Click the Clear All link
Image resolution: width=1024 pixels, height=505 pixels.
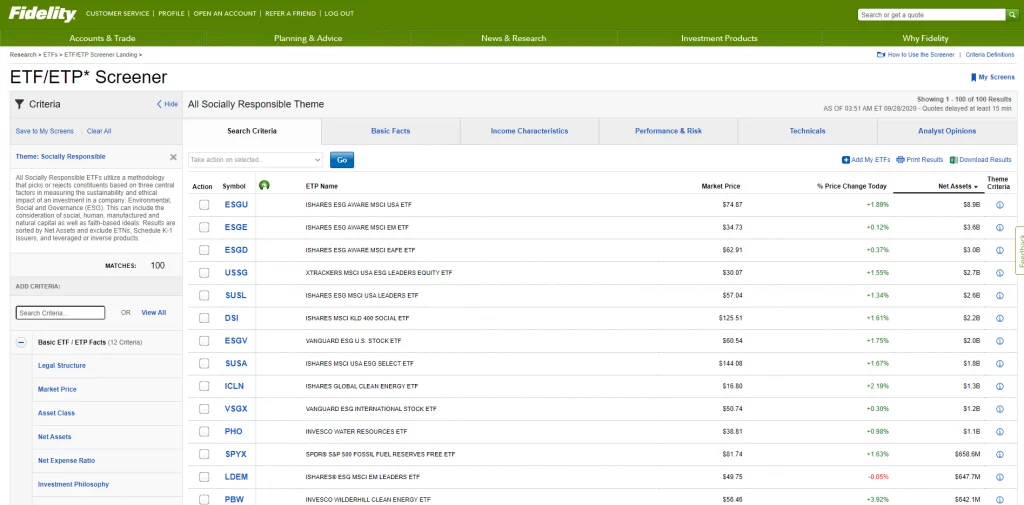(x=99, y=131)
